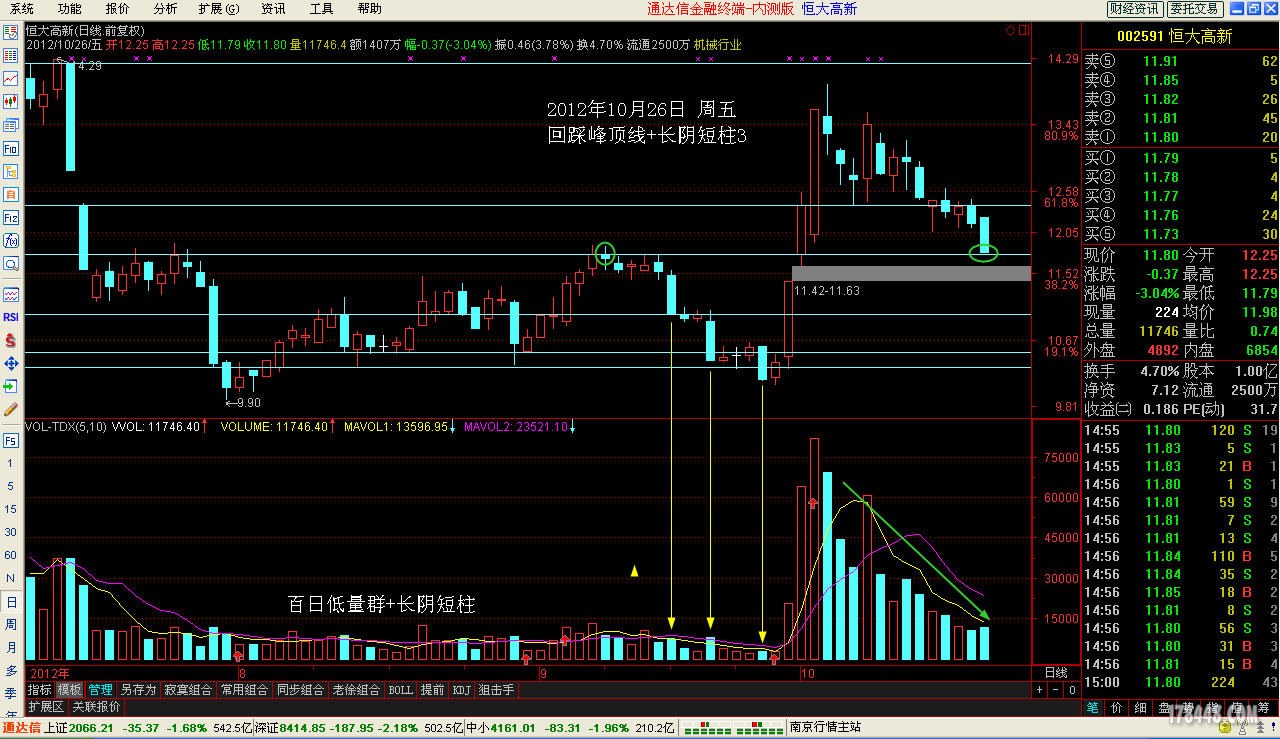
Task: Click the orange 自 icon in left toolbar
Action: click(x=11, y=194)
